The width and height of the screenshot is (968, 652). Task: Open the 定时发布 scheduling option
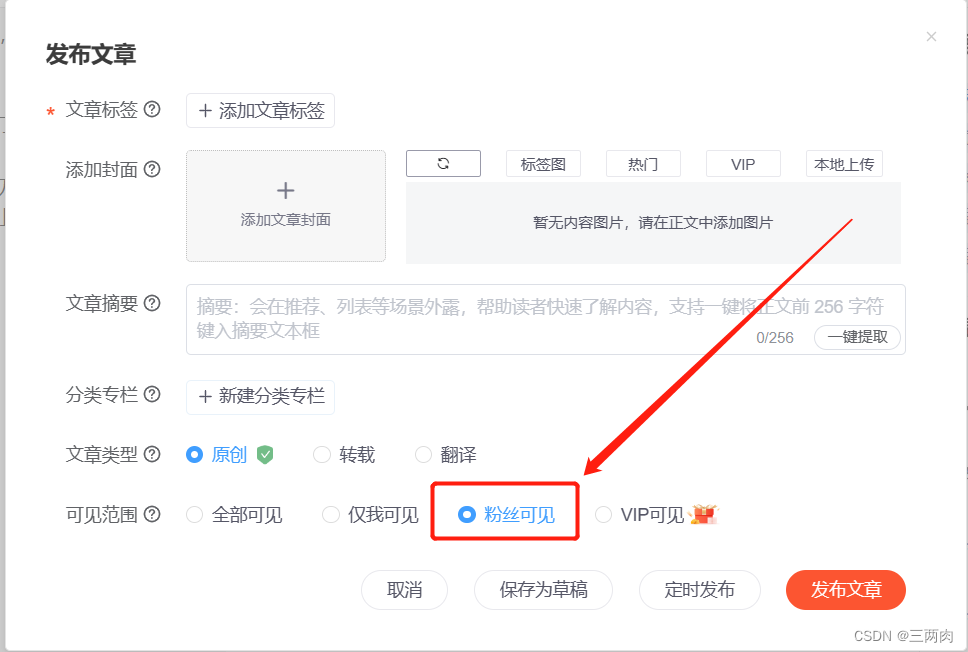point(699,590)
